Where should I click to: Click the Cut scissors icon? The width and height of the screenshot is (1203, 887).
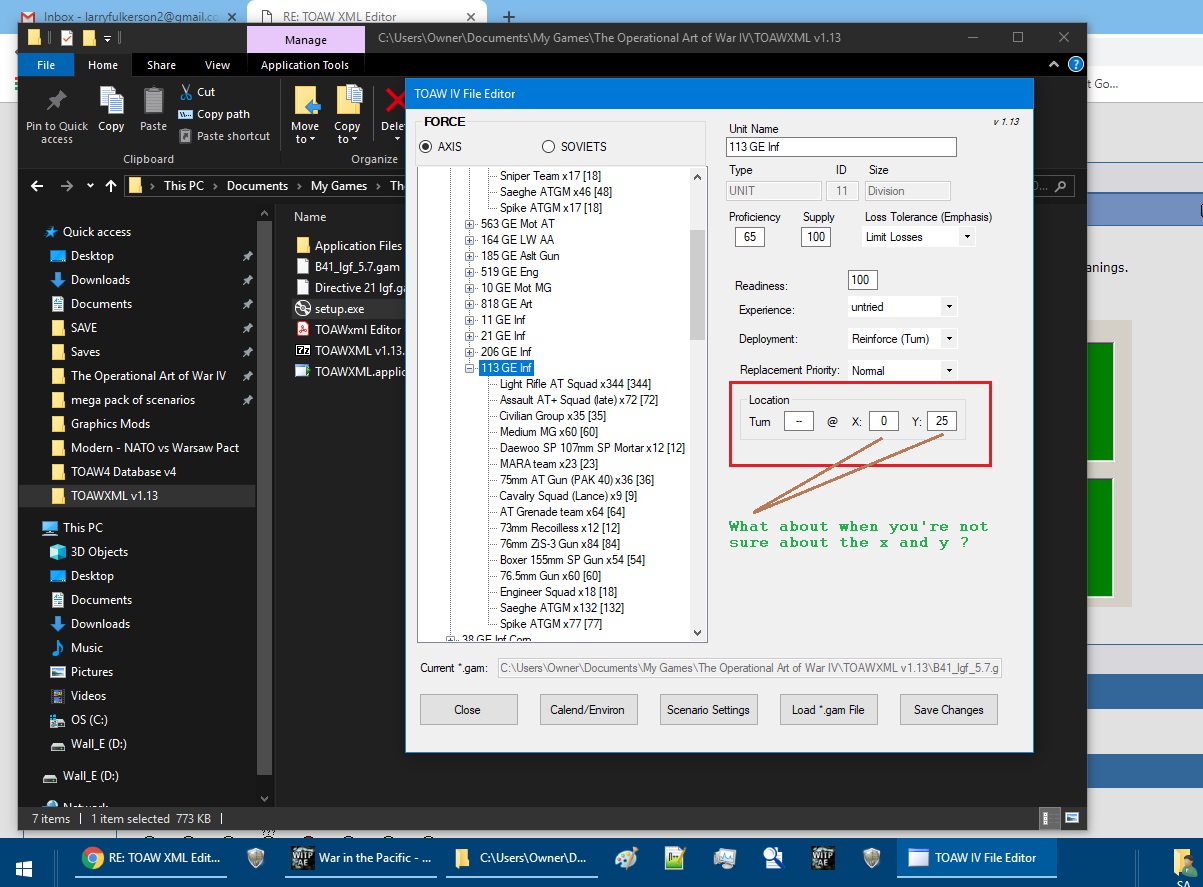[x=186, y=92]
